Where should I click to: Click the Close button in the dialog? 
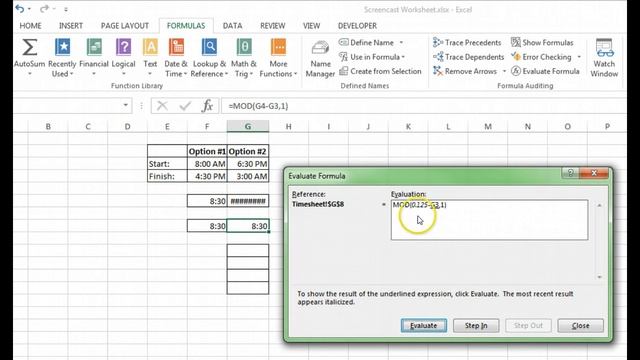580,325
